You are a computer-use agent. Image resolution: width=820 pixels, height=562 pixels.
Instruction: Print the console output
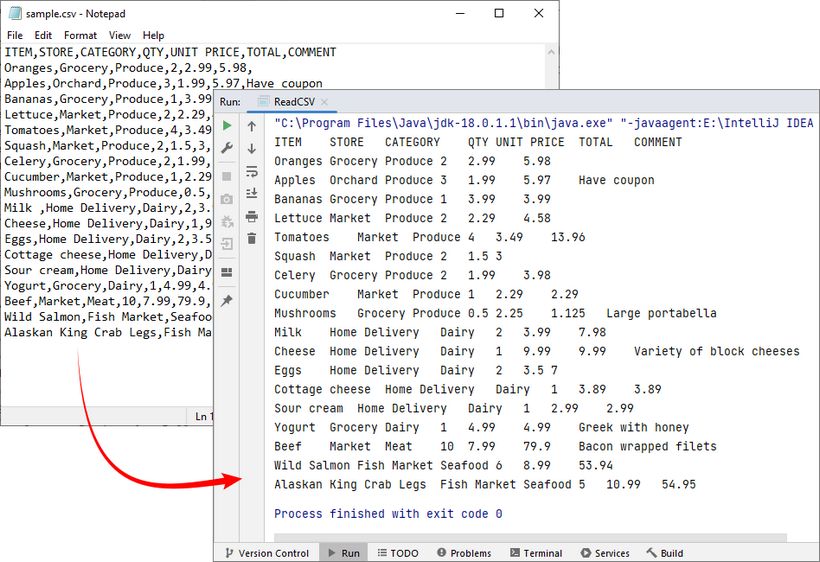tap(252, 216)
